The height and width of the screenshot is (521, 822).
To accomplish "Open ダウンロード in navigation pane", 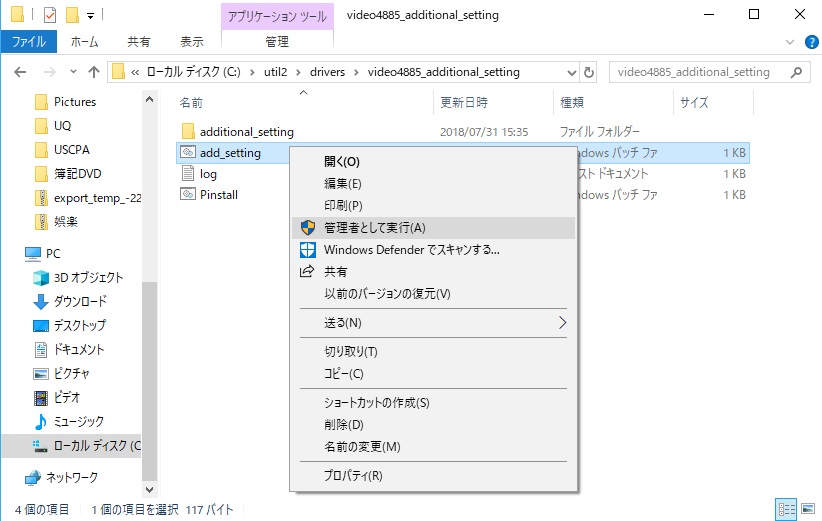I will (x=80, y=301).
